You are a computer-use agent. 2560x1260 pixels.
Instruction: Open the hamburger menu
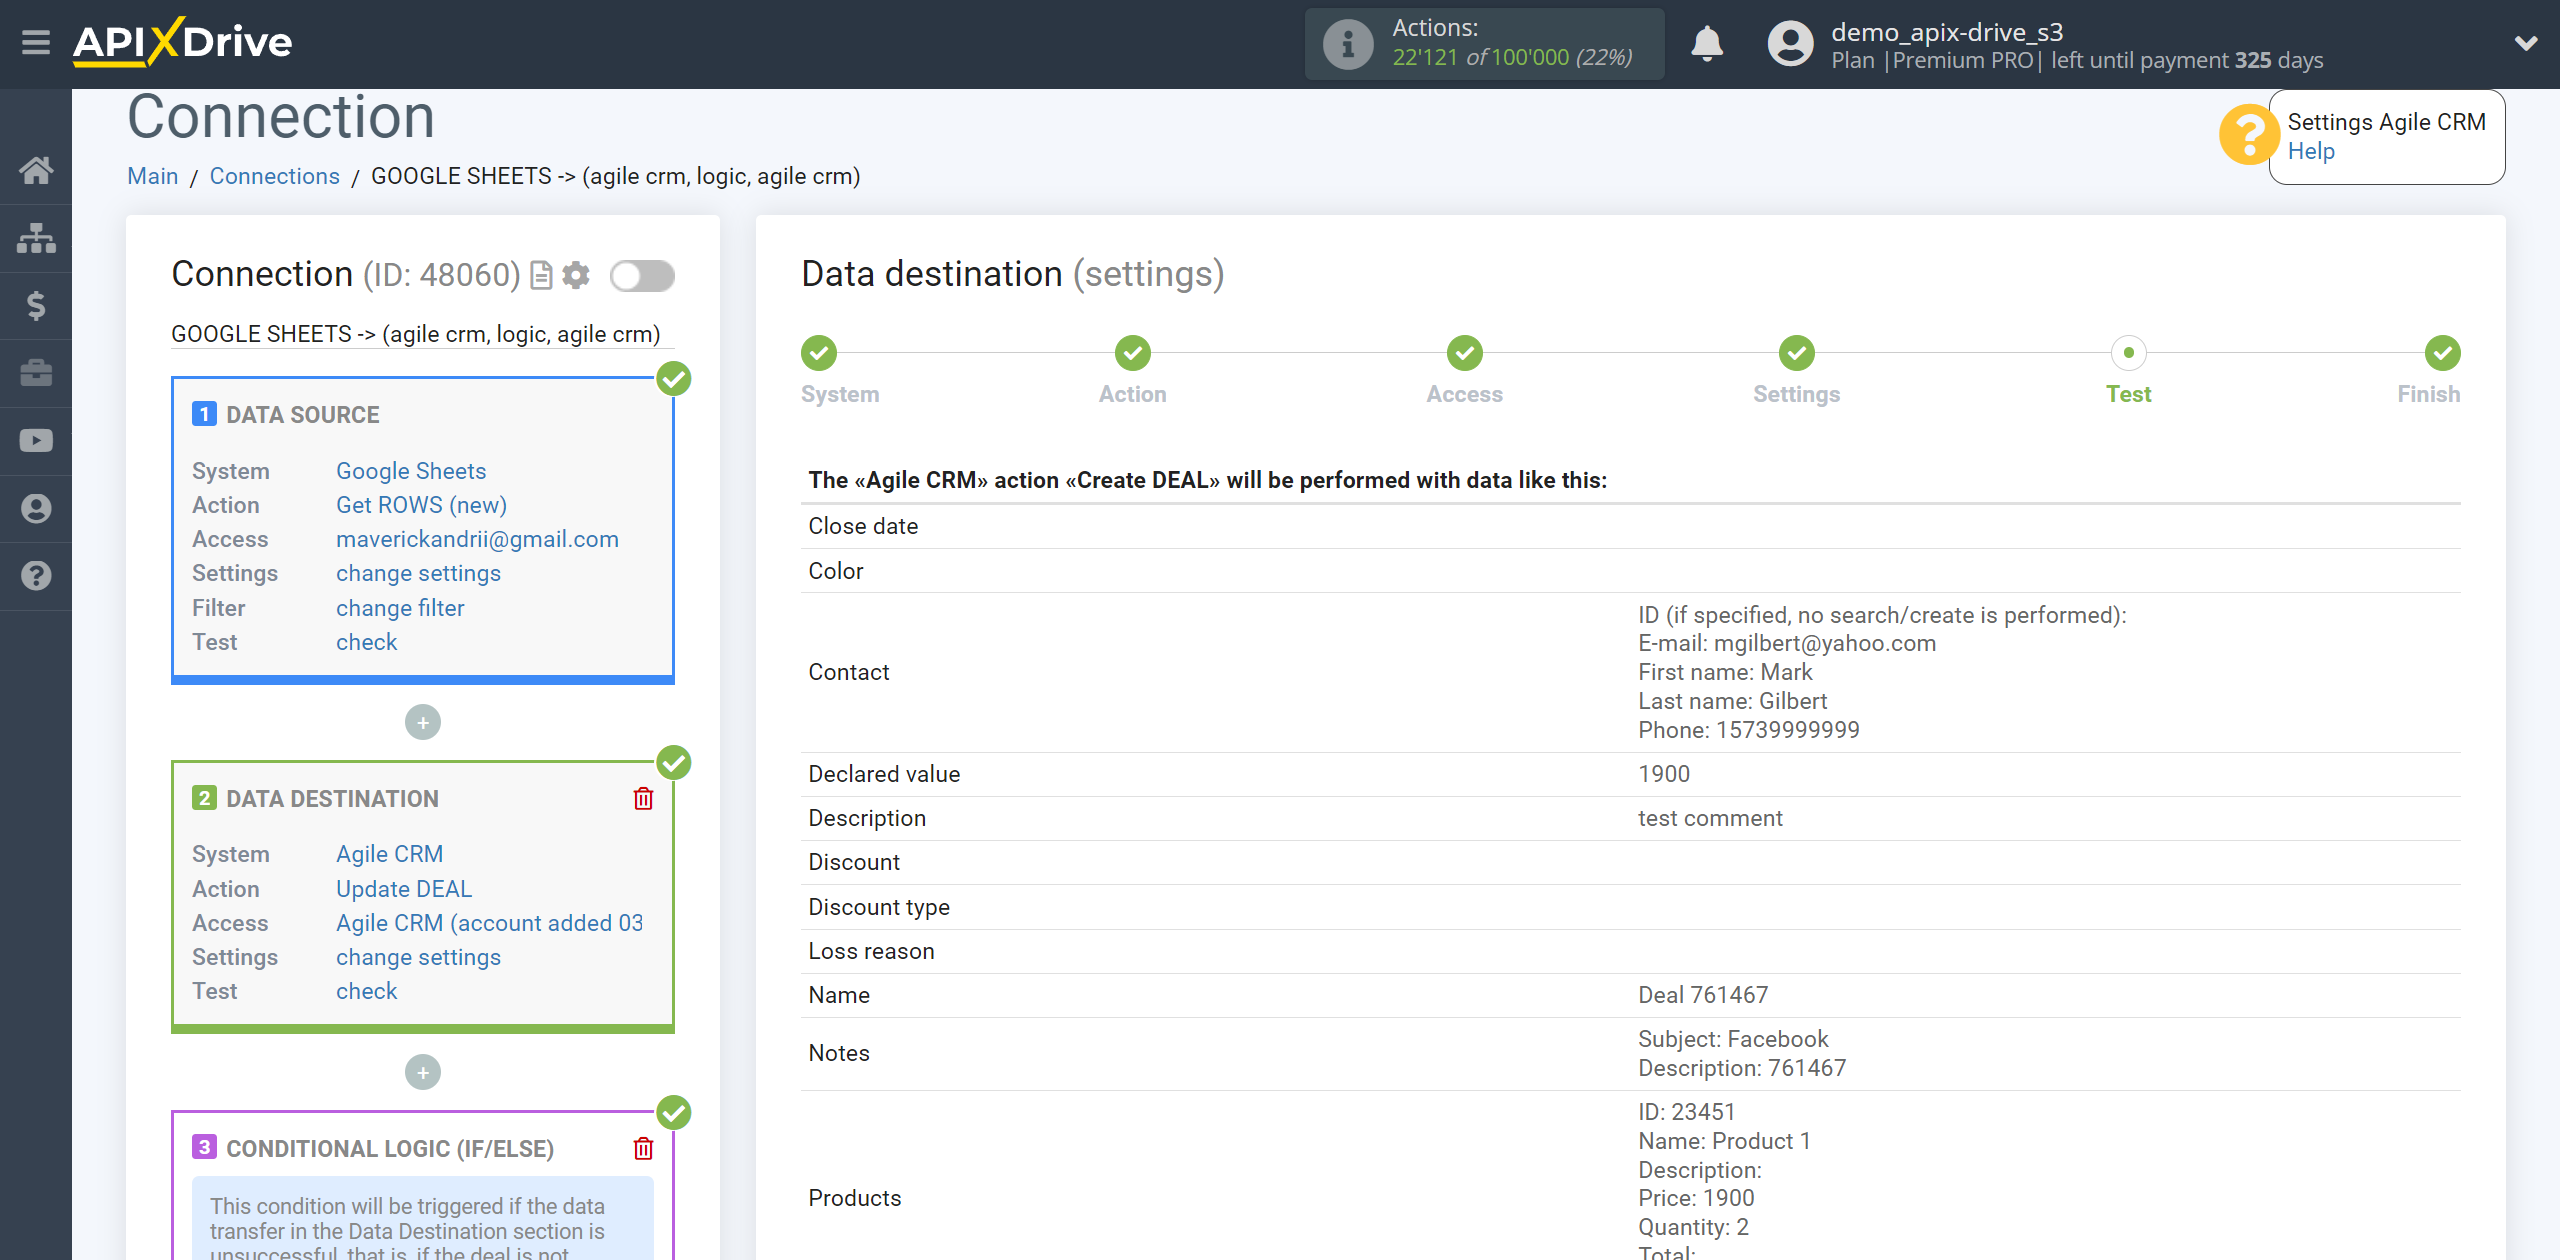coord(36,43)
